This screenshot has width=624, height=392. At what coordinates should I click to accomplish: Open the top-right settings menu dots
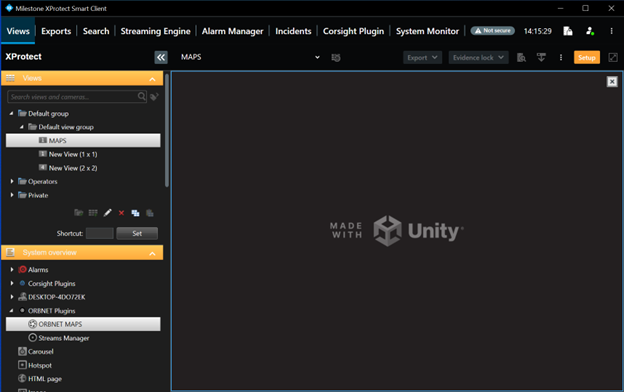click(x=611, y=31)
